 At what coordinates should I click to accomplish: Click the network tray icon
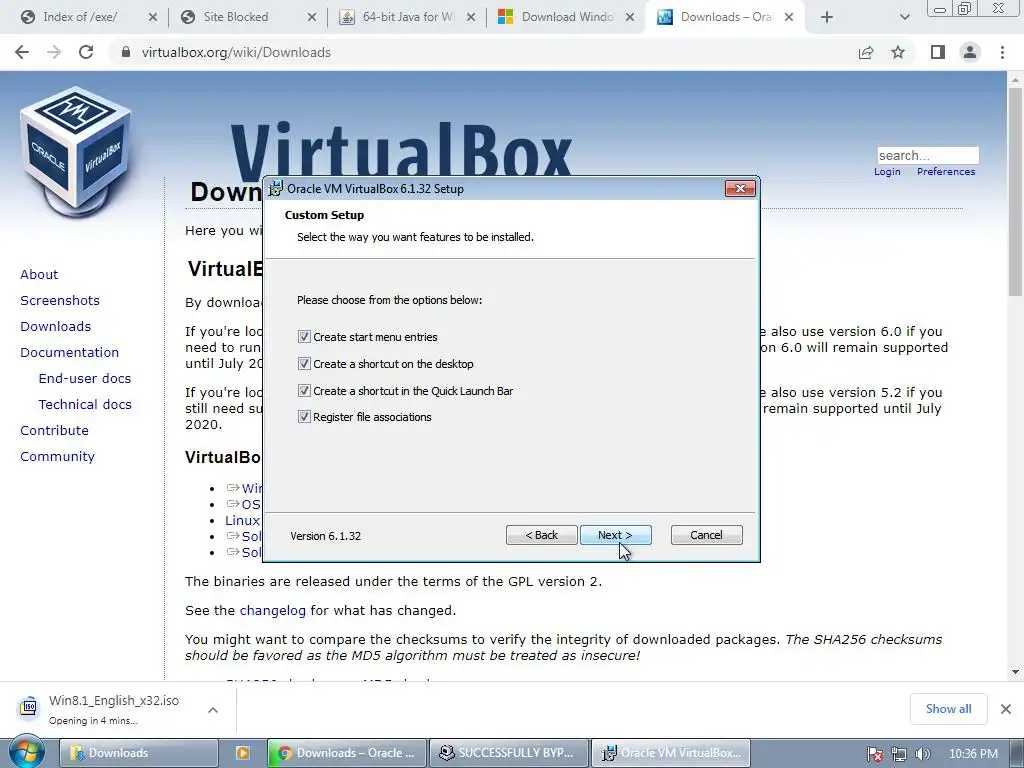point(899,754)
